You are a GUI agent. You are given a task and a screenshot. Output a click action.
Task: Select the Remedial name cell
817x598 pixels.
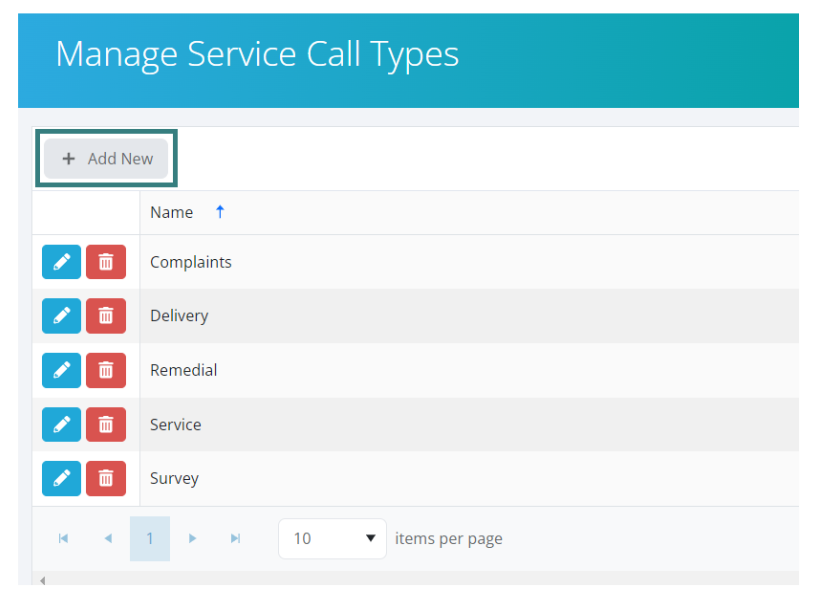tap(469, 370)
